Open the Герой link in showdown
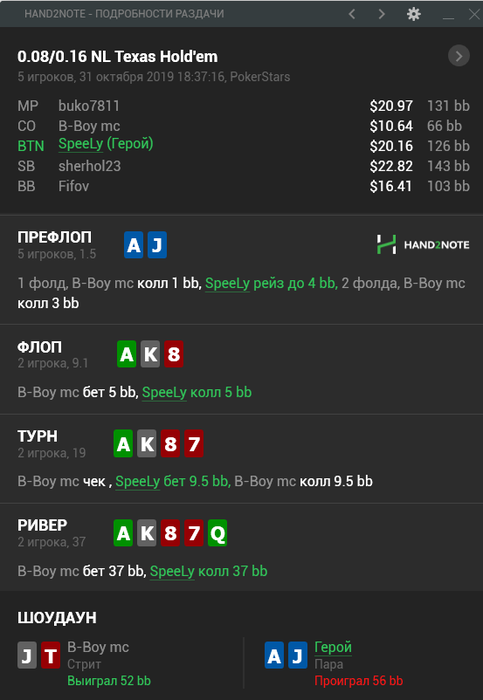This screenshot has width=483, height=700. point(333,647)
